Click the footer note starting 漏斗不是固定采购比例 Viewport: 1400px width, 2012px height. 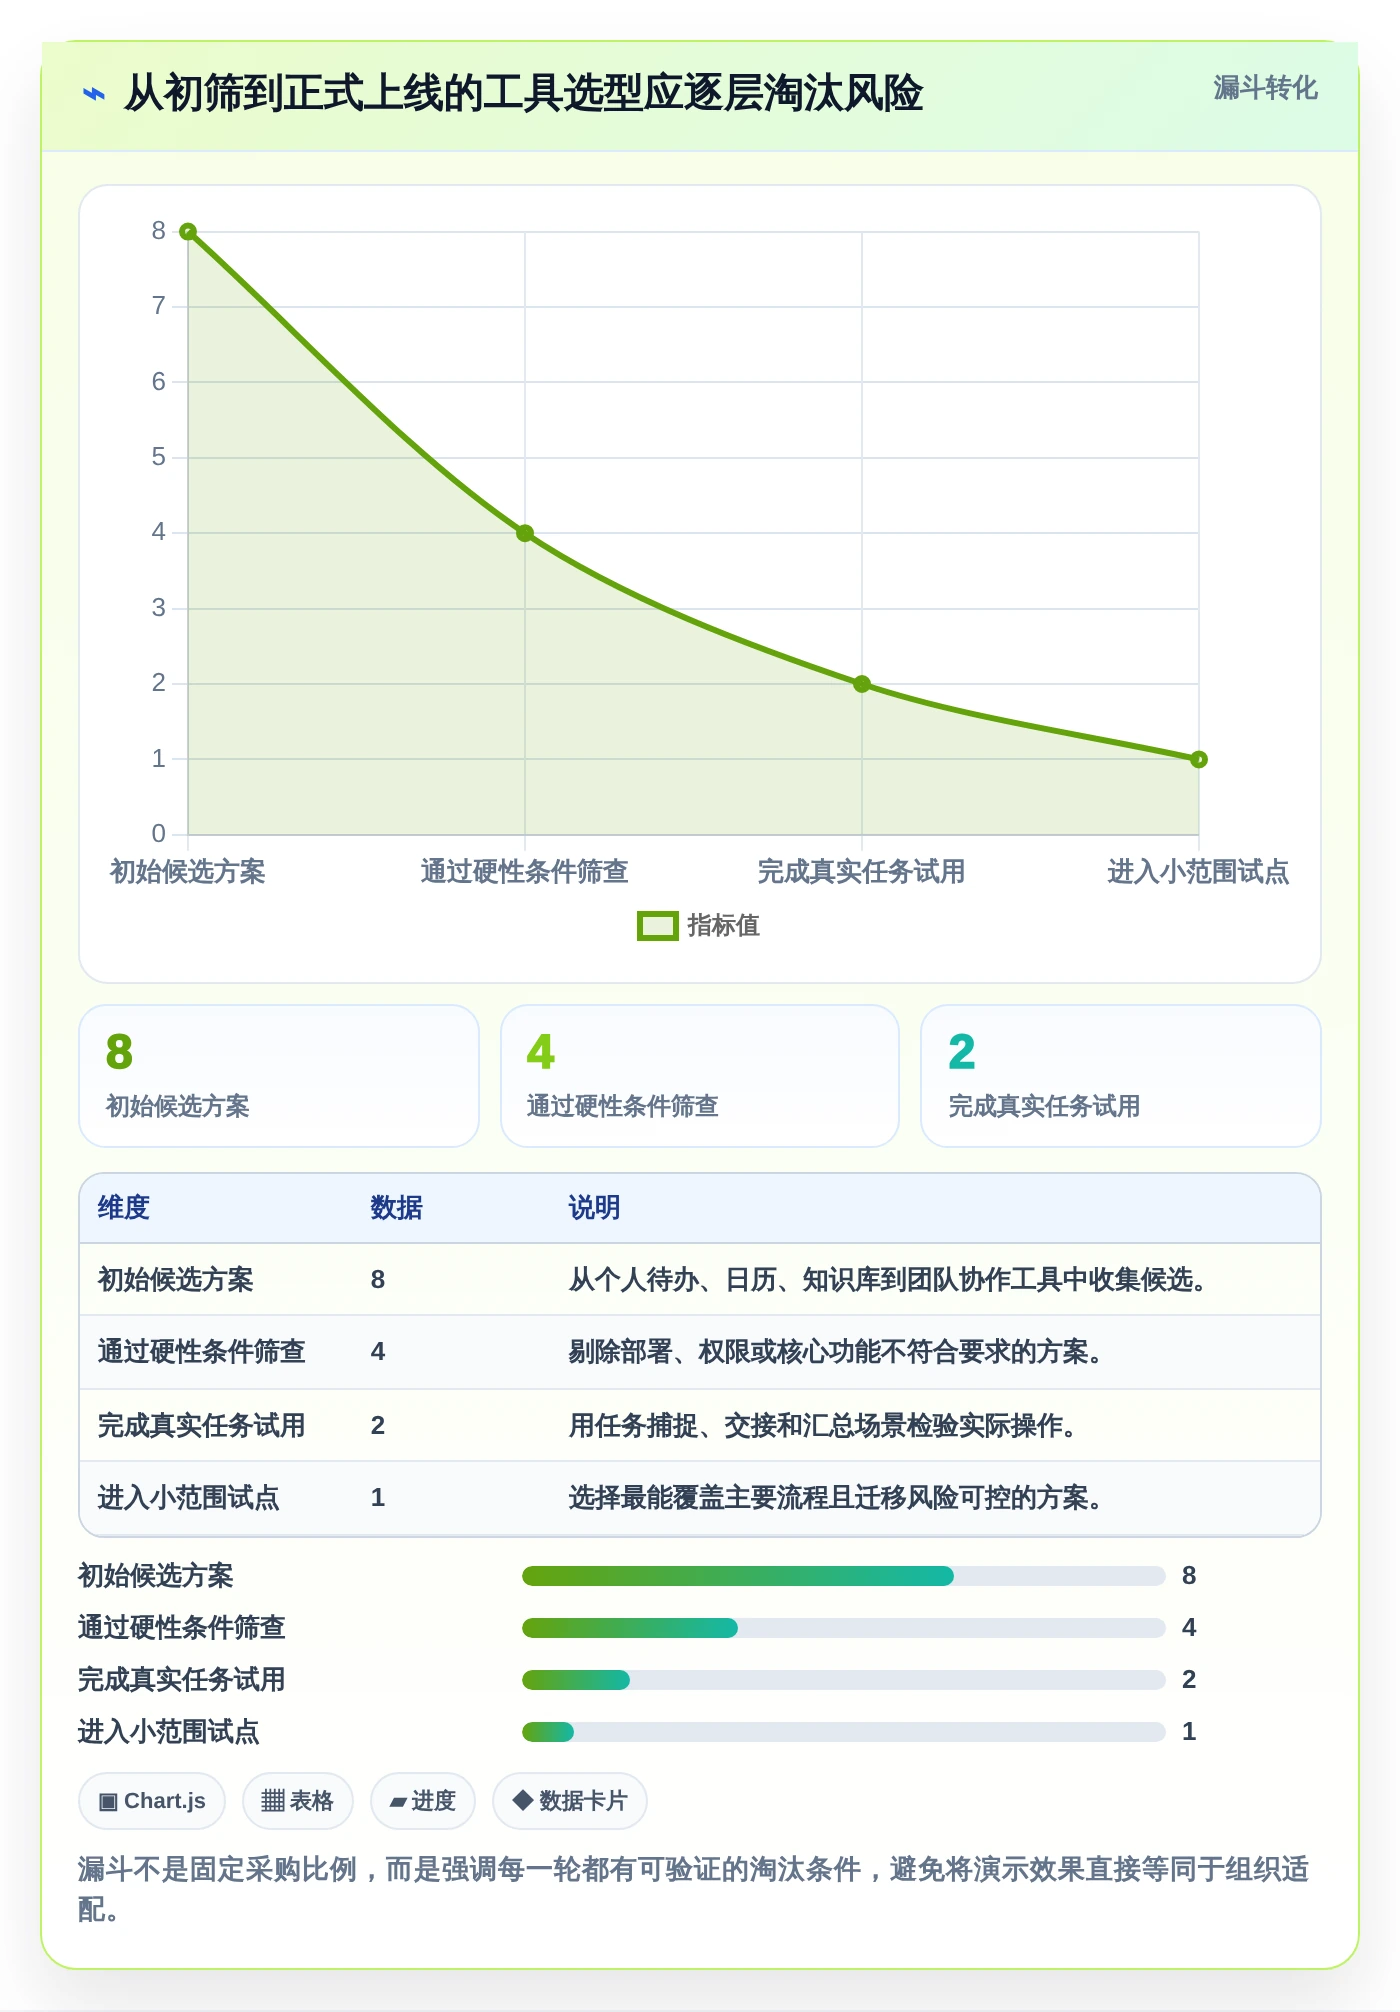pos(694,1889)
